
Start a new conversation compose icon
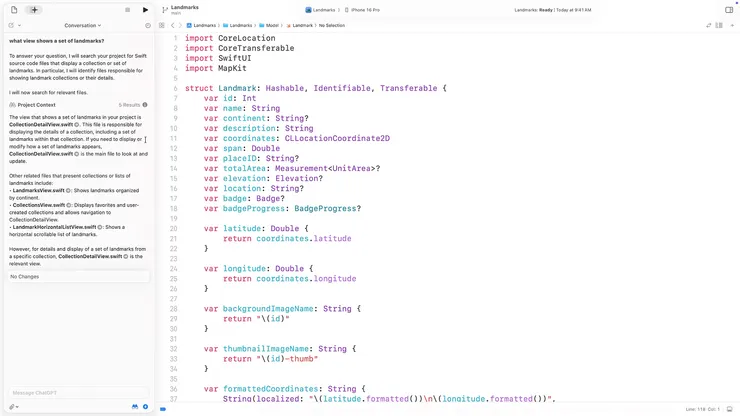pos(11,25)
